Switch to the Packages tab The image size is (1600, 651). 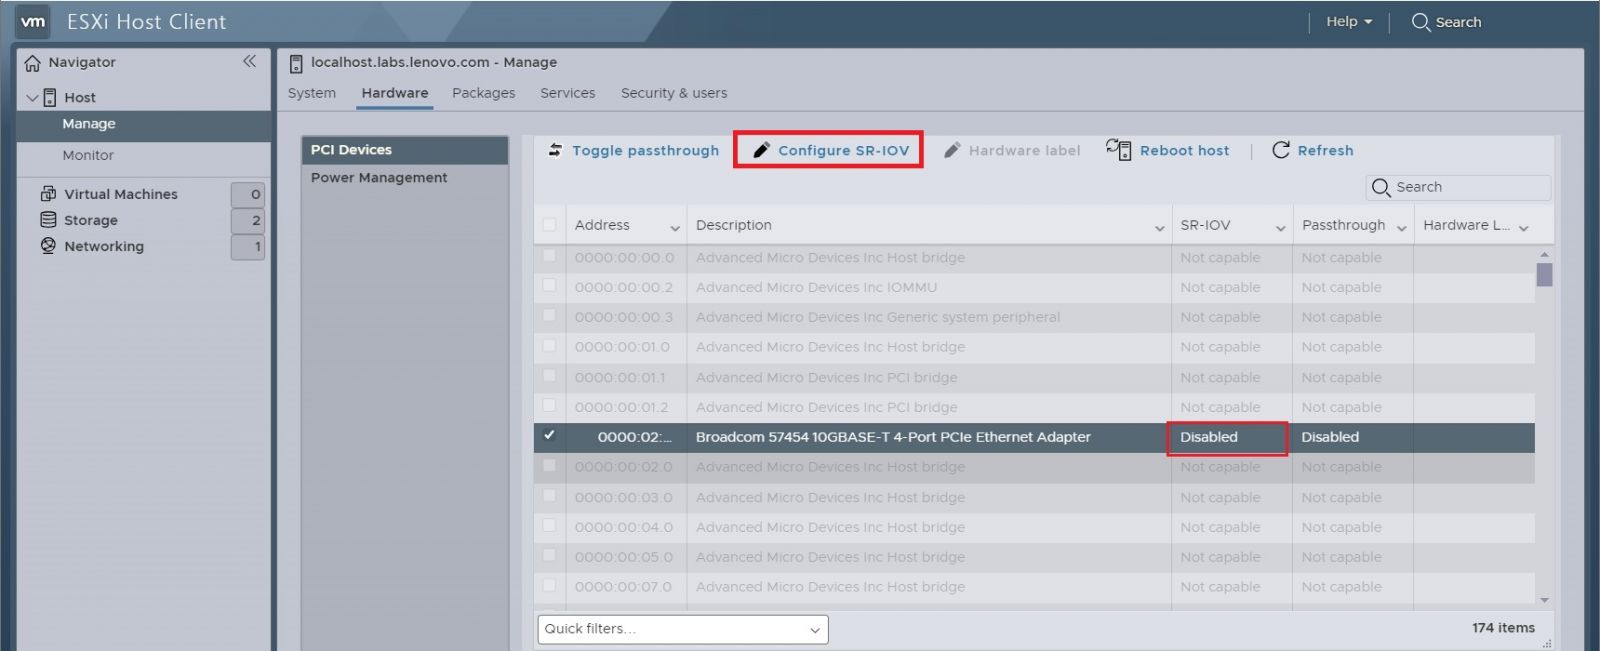coord(483,93)
